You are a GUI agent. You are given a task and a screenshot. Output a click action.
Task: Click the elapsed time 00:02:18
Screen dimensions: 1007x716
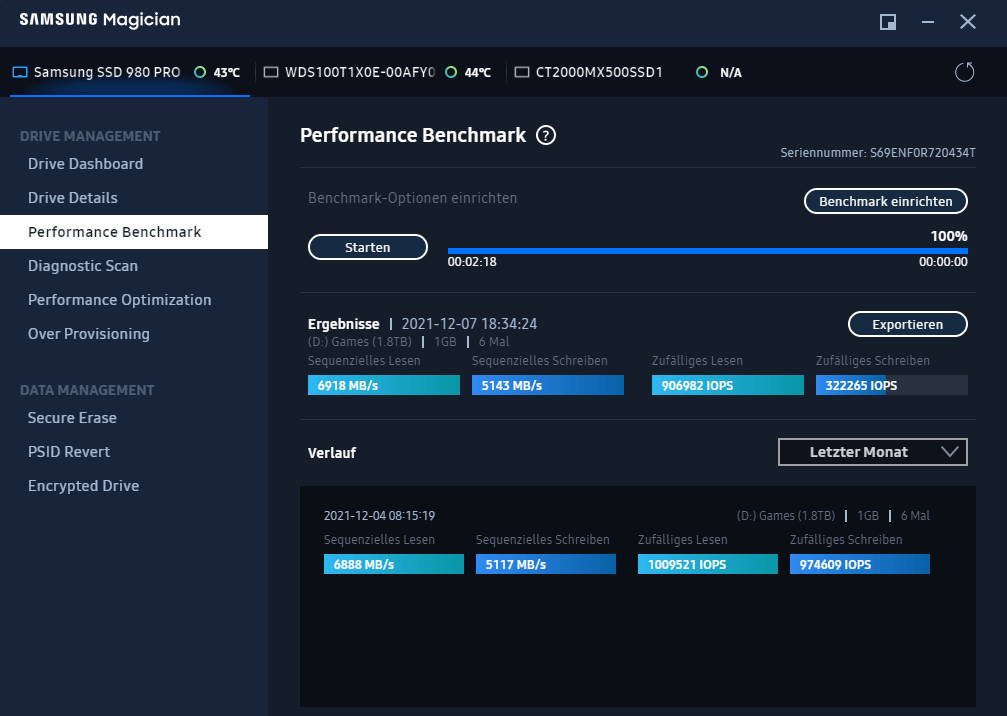pos(472,262)
